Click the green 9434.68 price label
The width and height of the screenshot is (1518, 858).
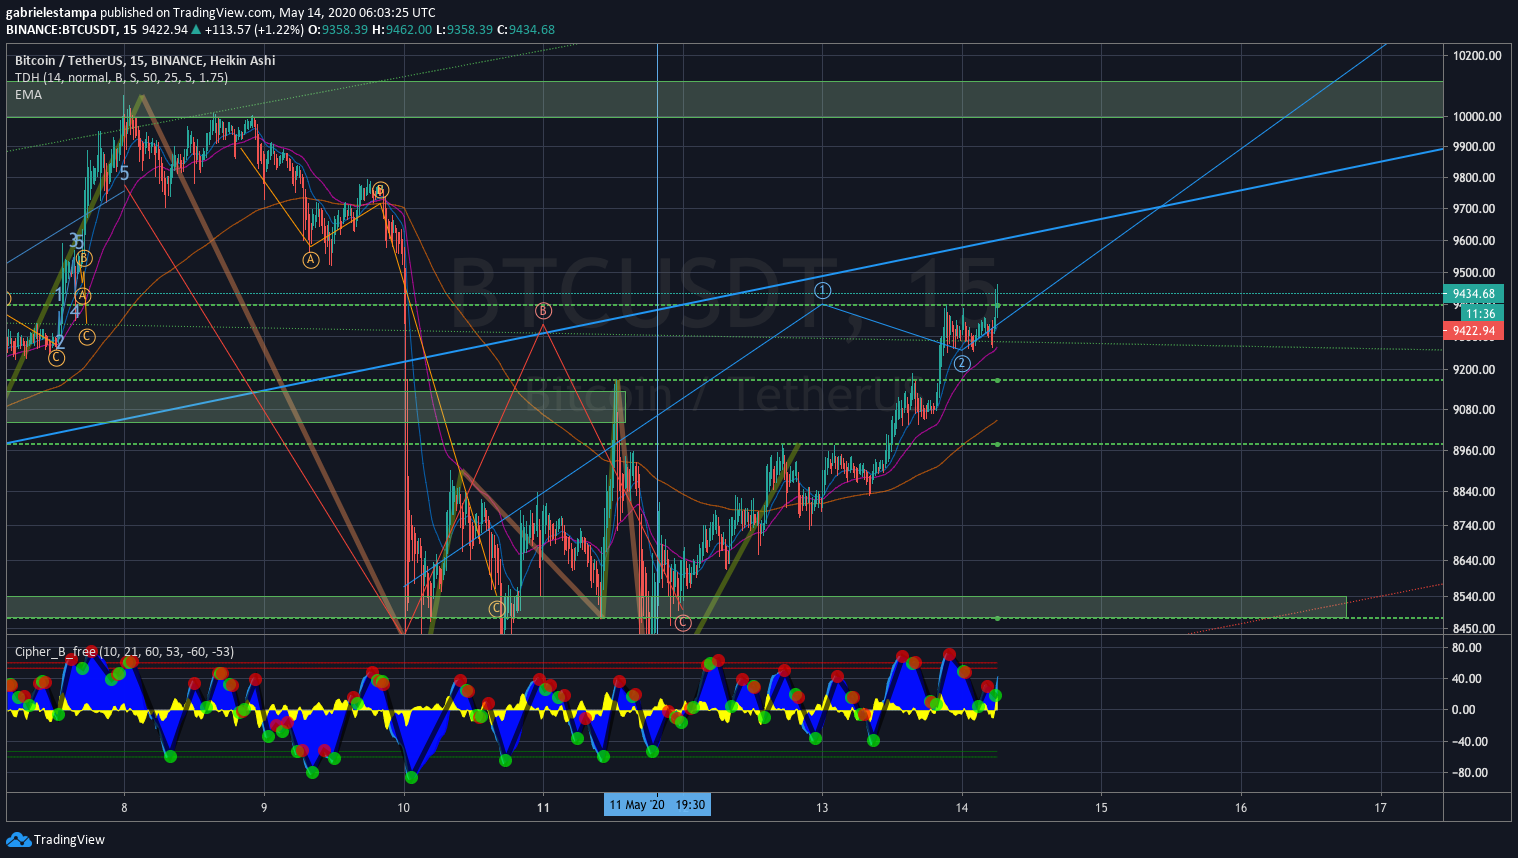(1473, 294)
